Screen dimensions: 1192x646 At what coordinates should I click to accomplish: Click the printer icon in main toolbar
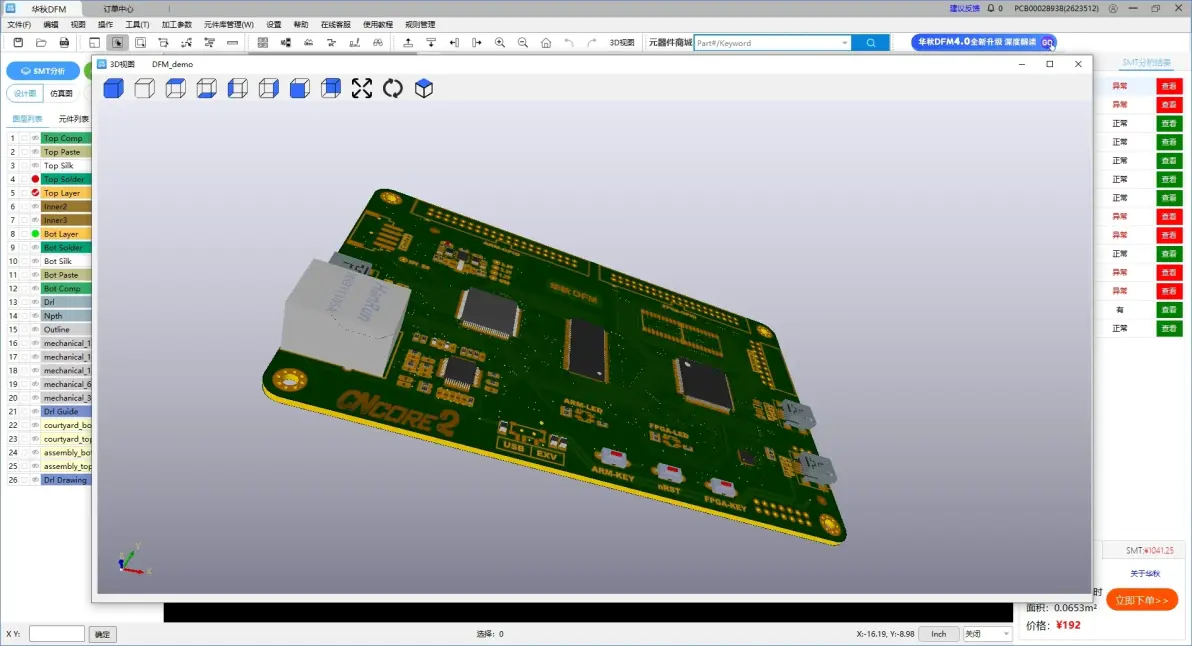click(x=64, y=43)
